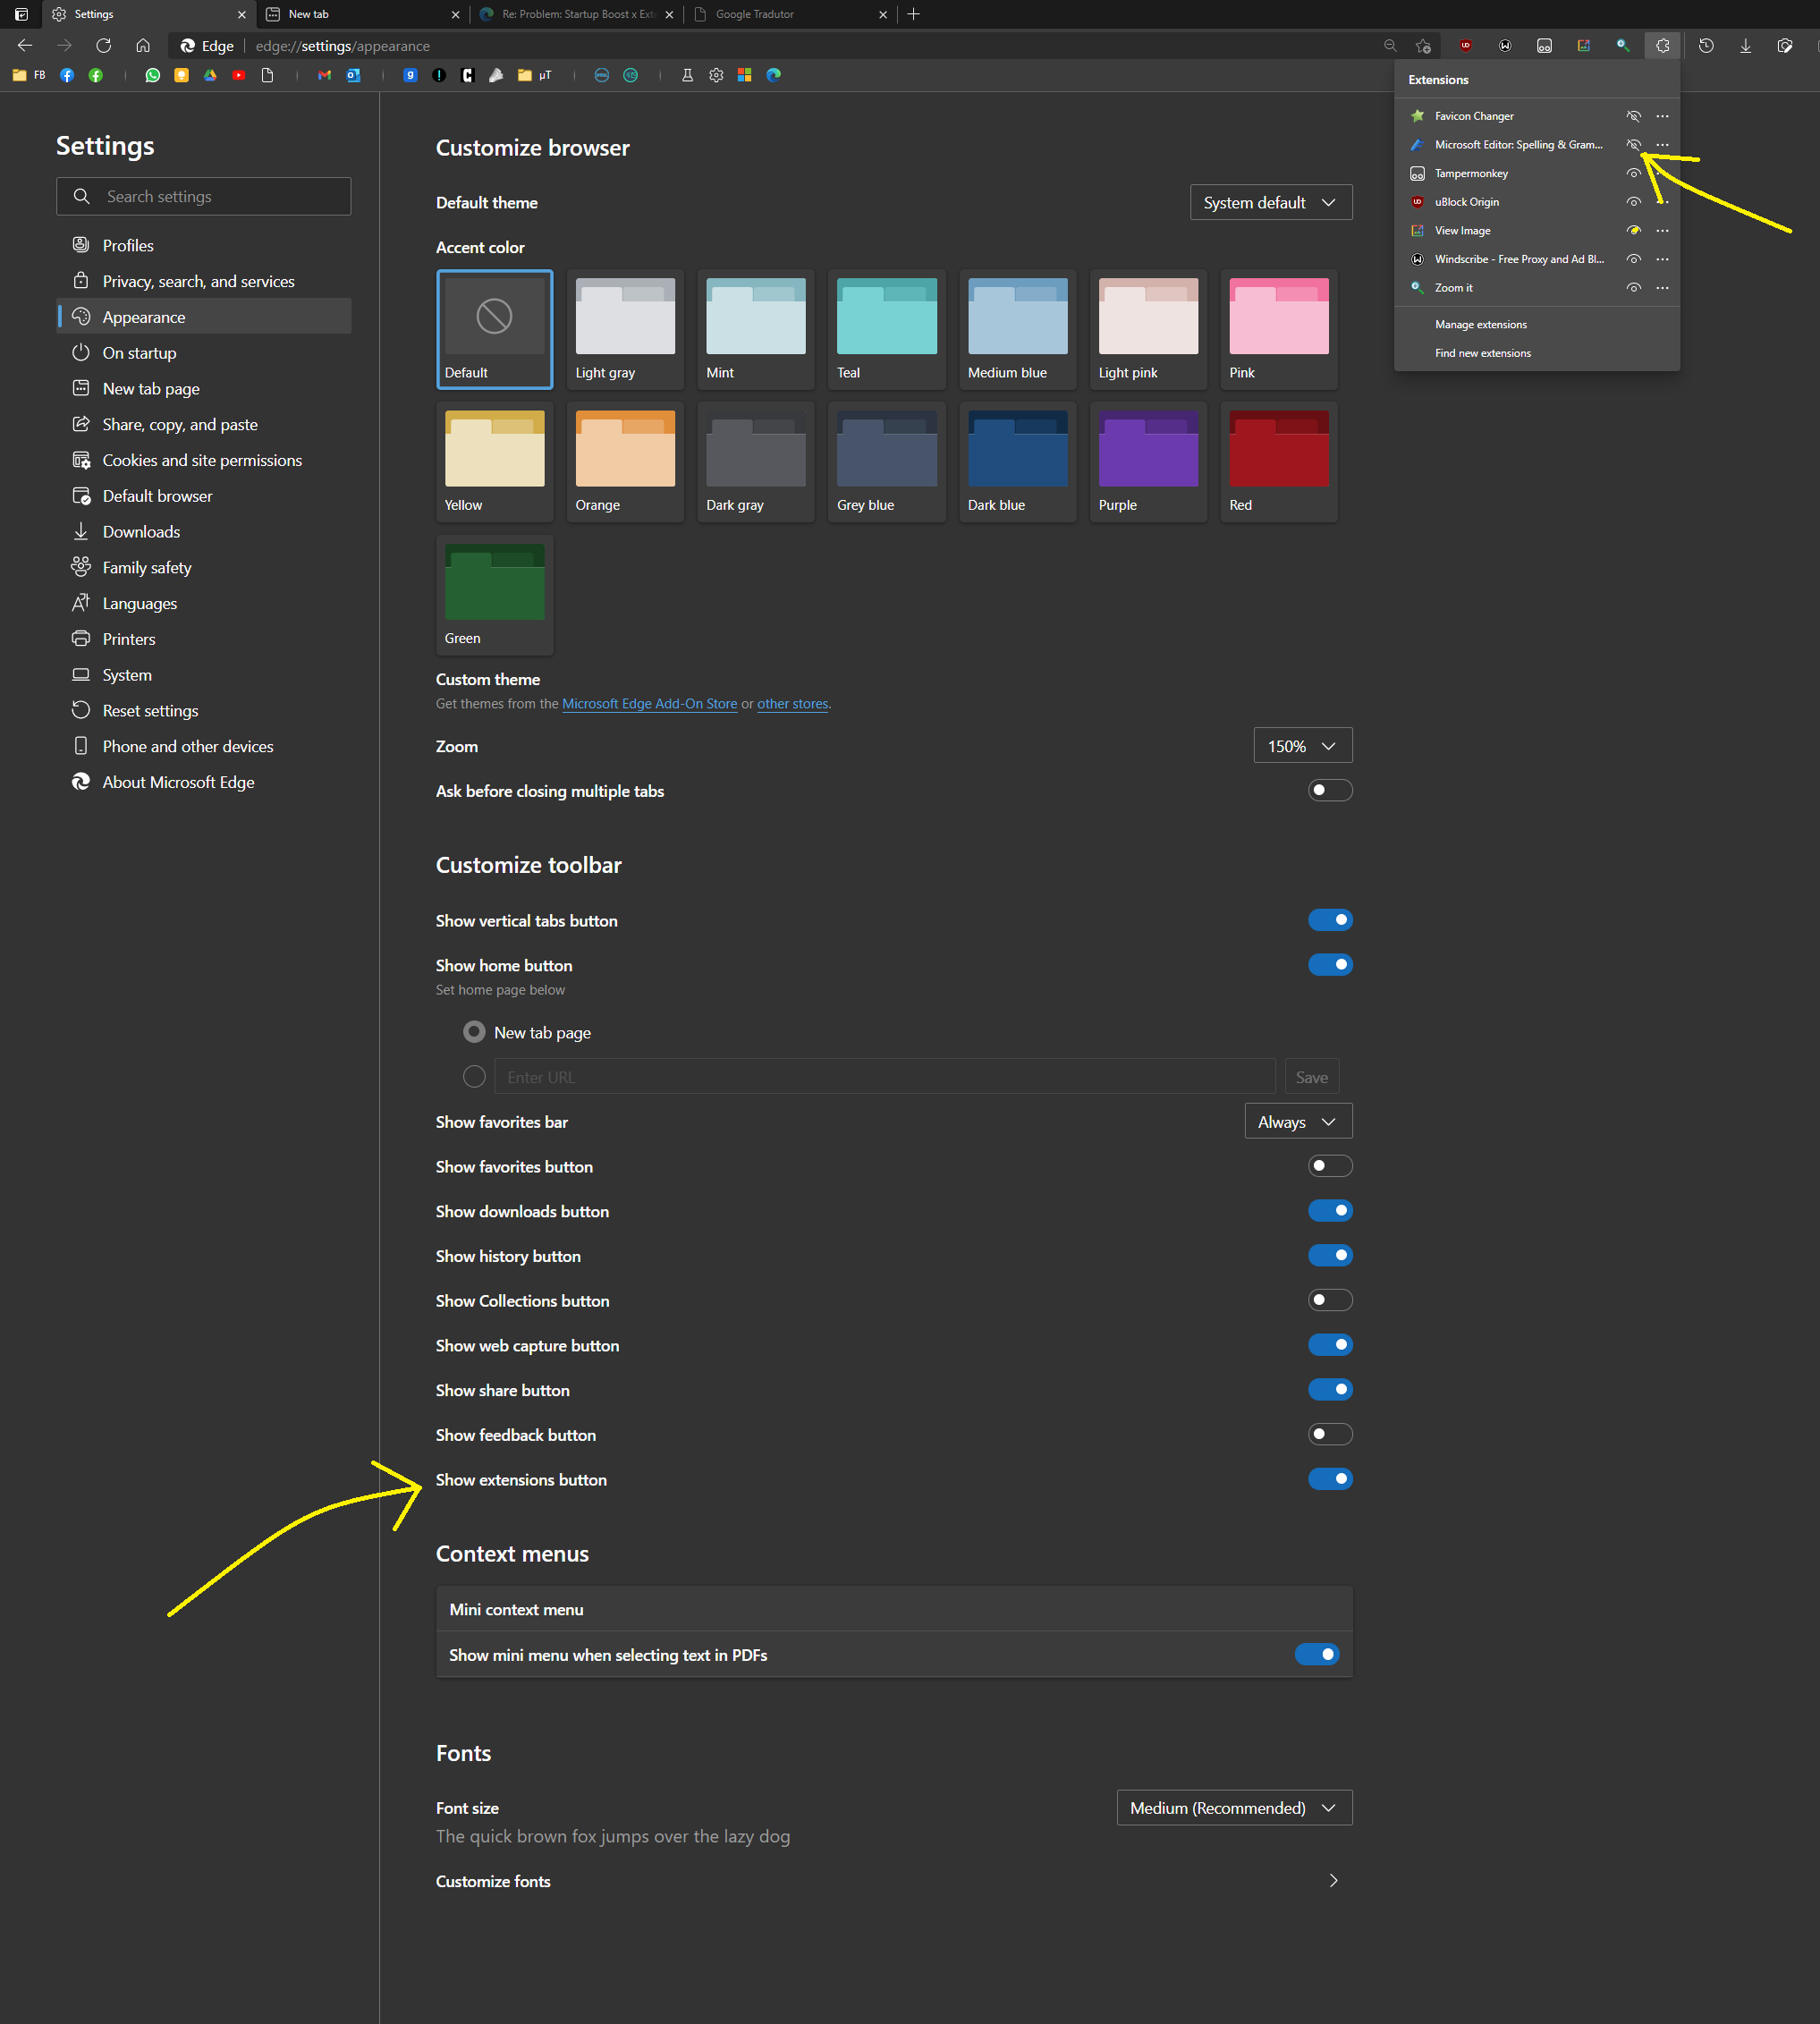The image size is (1820, 2024).
Task: Click the Zoom it toolbar icon
Action: [x=1622, y=46]
